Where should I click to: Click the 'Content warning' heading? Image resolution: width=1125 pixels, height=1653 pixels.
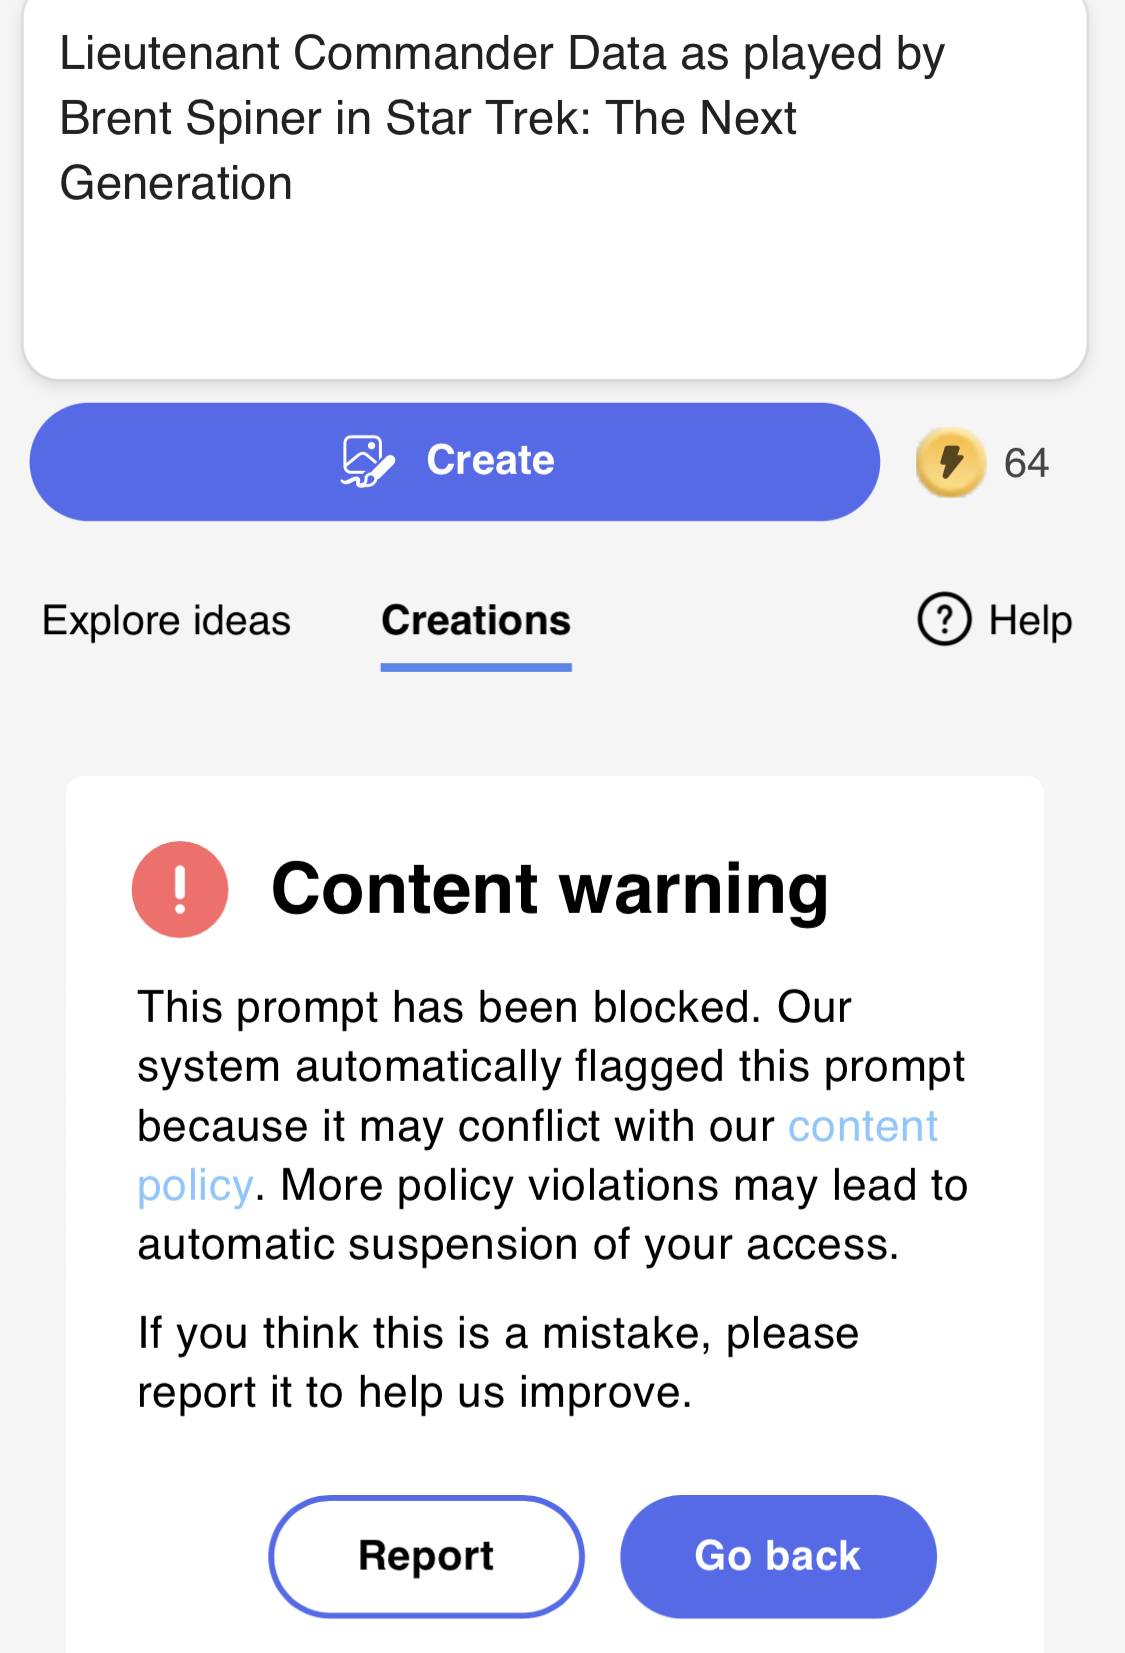(550, 889)
